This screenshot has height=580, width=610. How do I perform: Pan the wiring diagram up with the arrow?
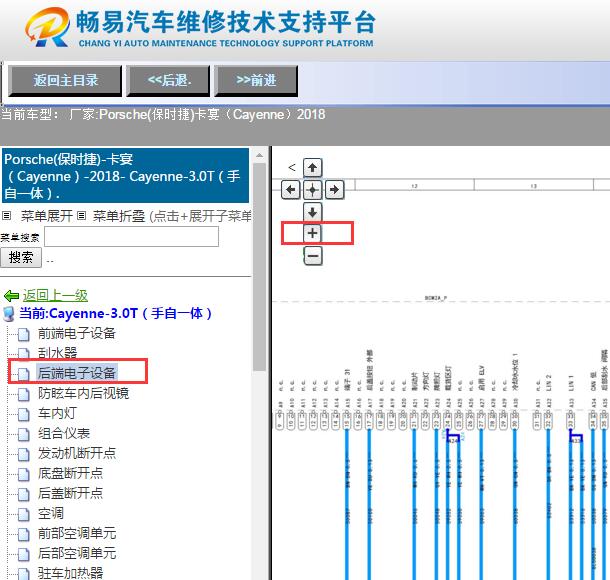(312, 168)
